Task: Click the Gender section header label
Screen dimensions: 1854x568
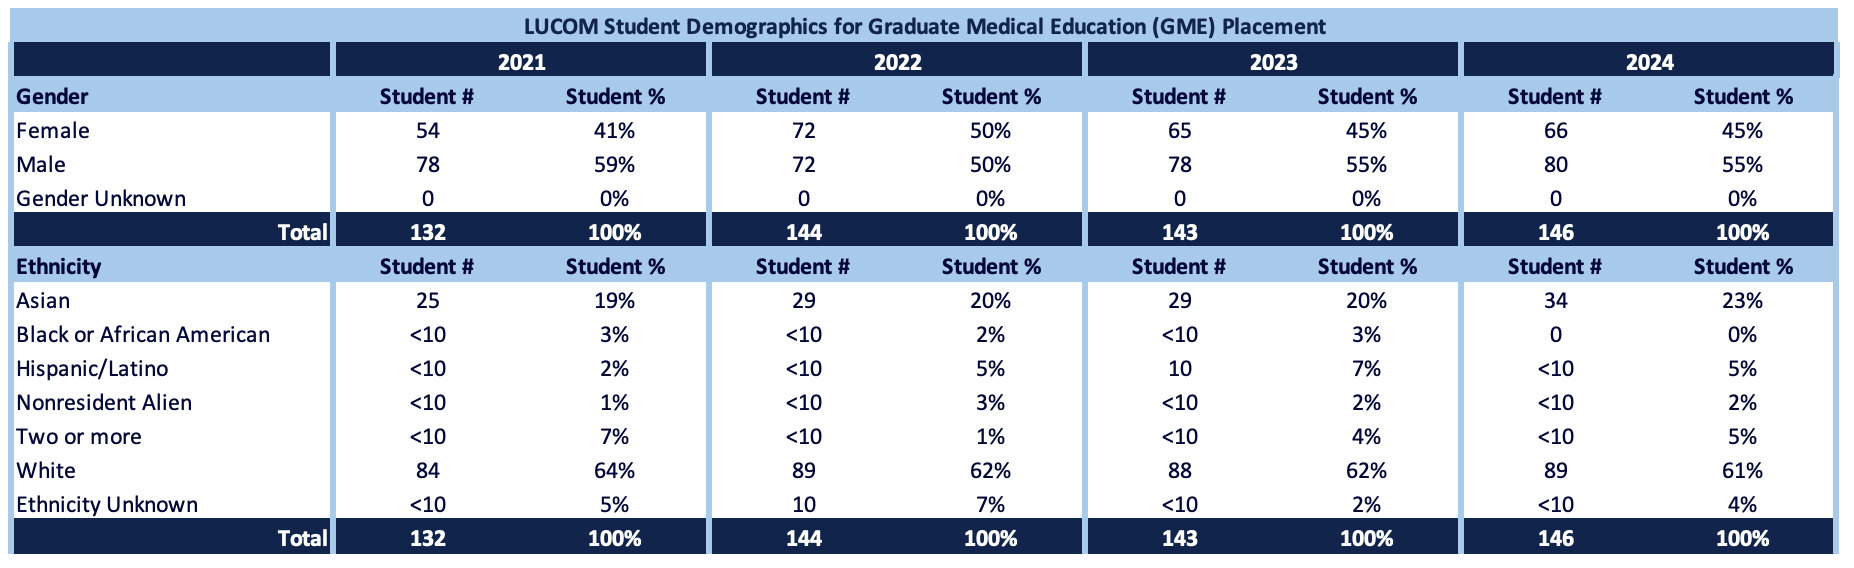Action: coord(52,97)
